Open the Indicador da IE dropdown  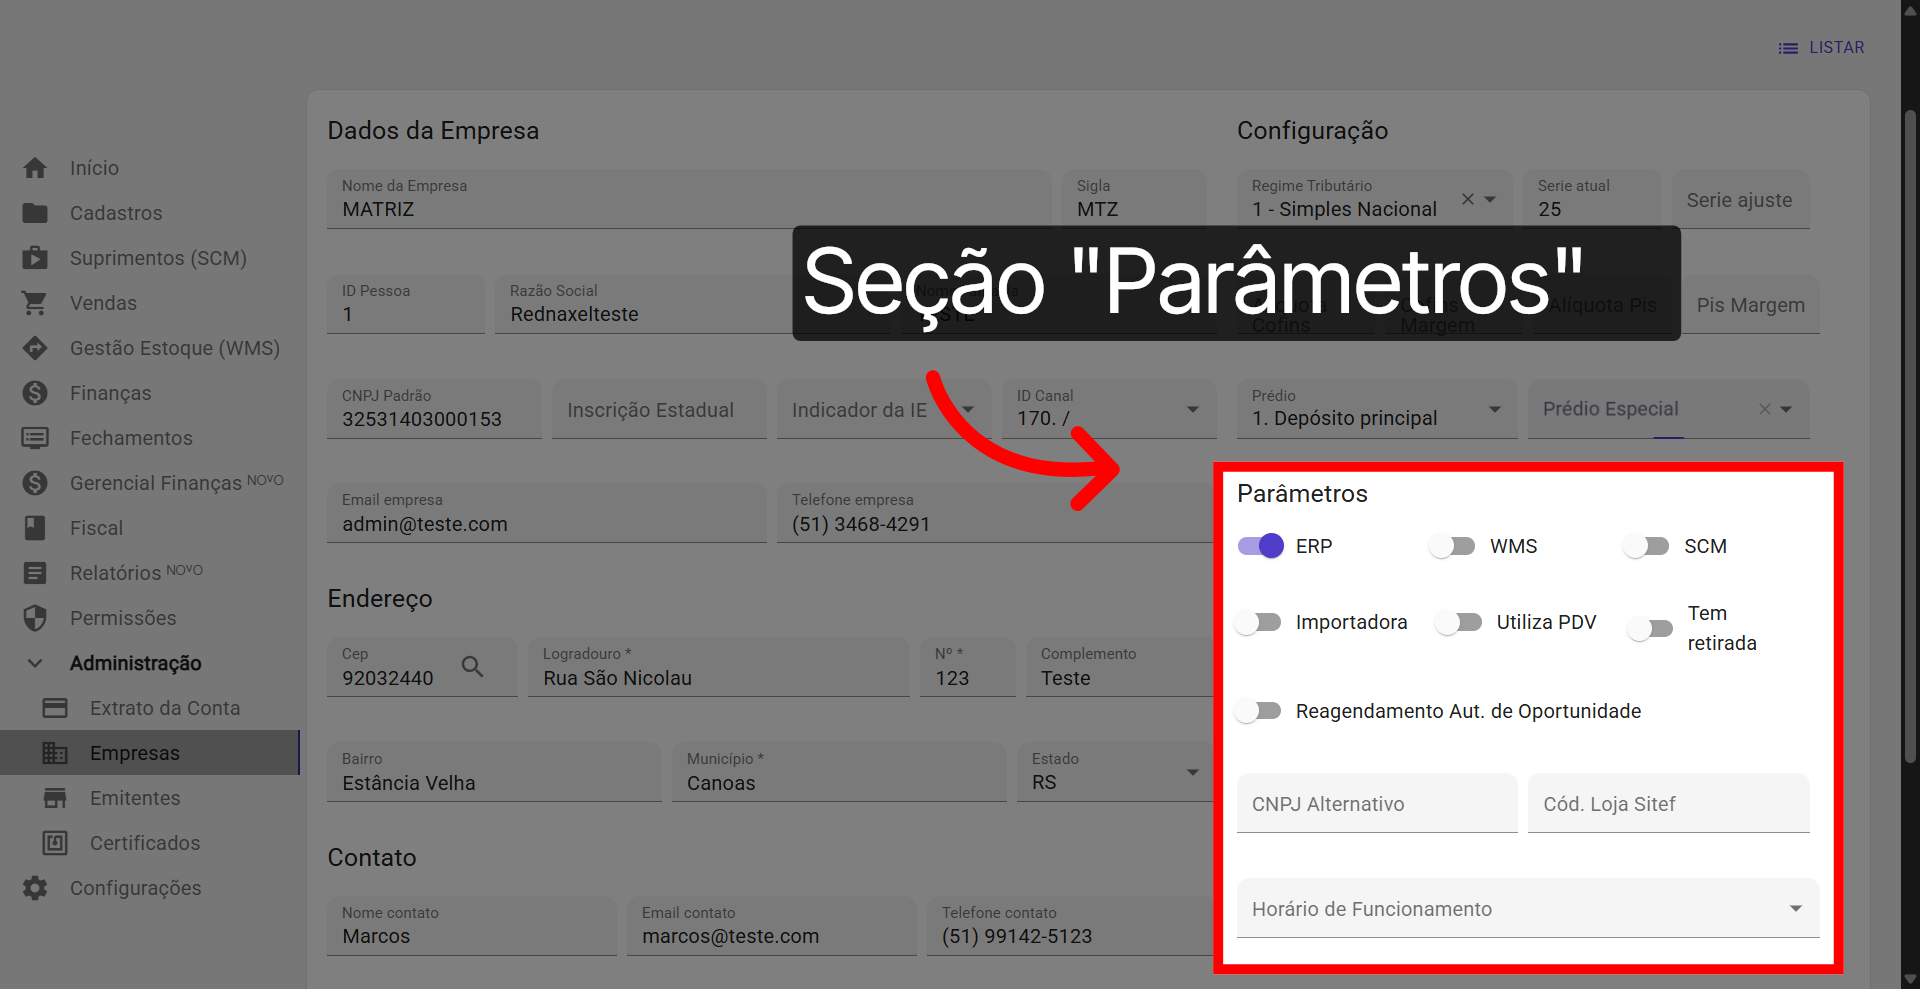(x=968, y=409)
